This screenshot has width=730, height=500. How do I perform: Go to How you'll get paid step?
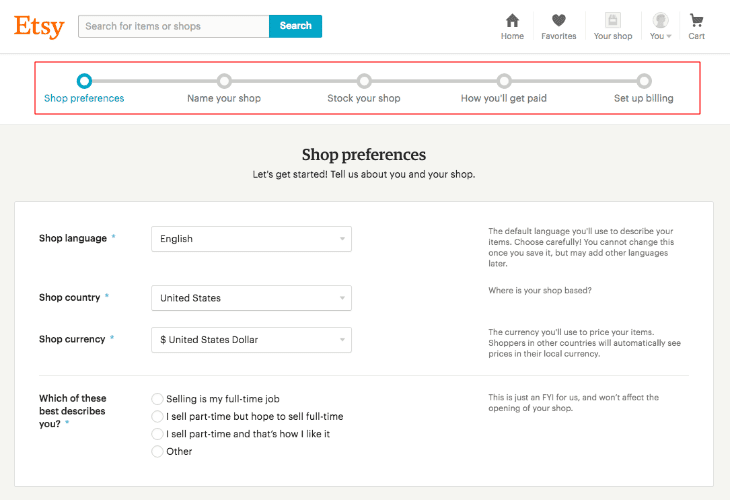(x=504, y=81)
